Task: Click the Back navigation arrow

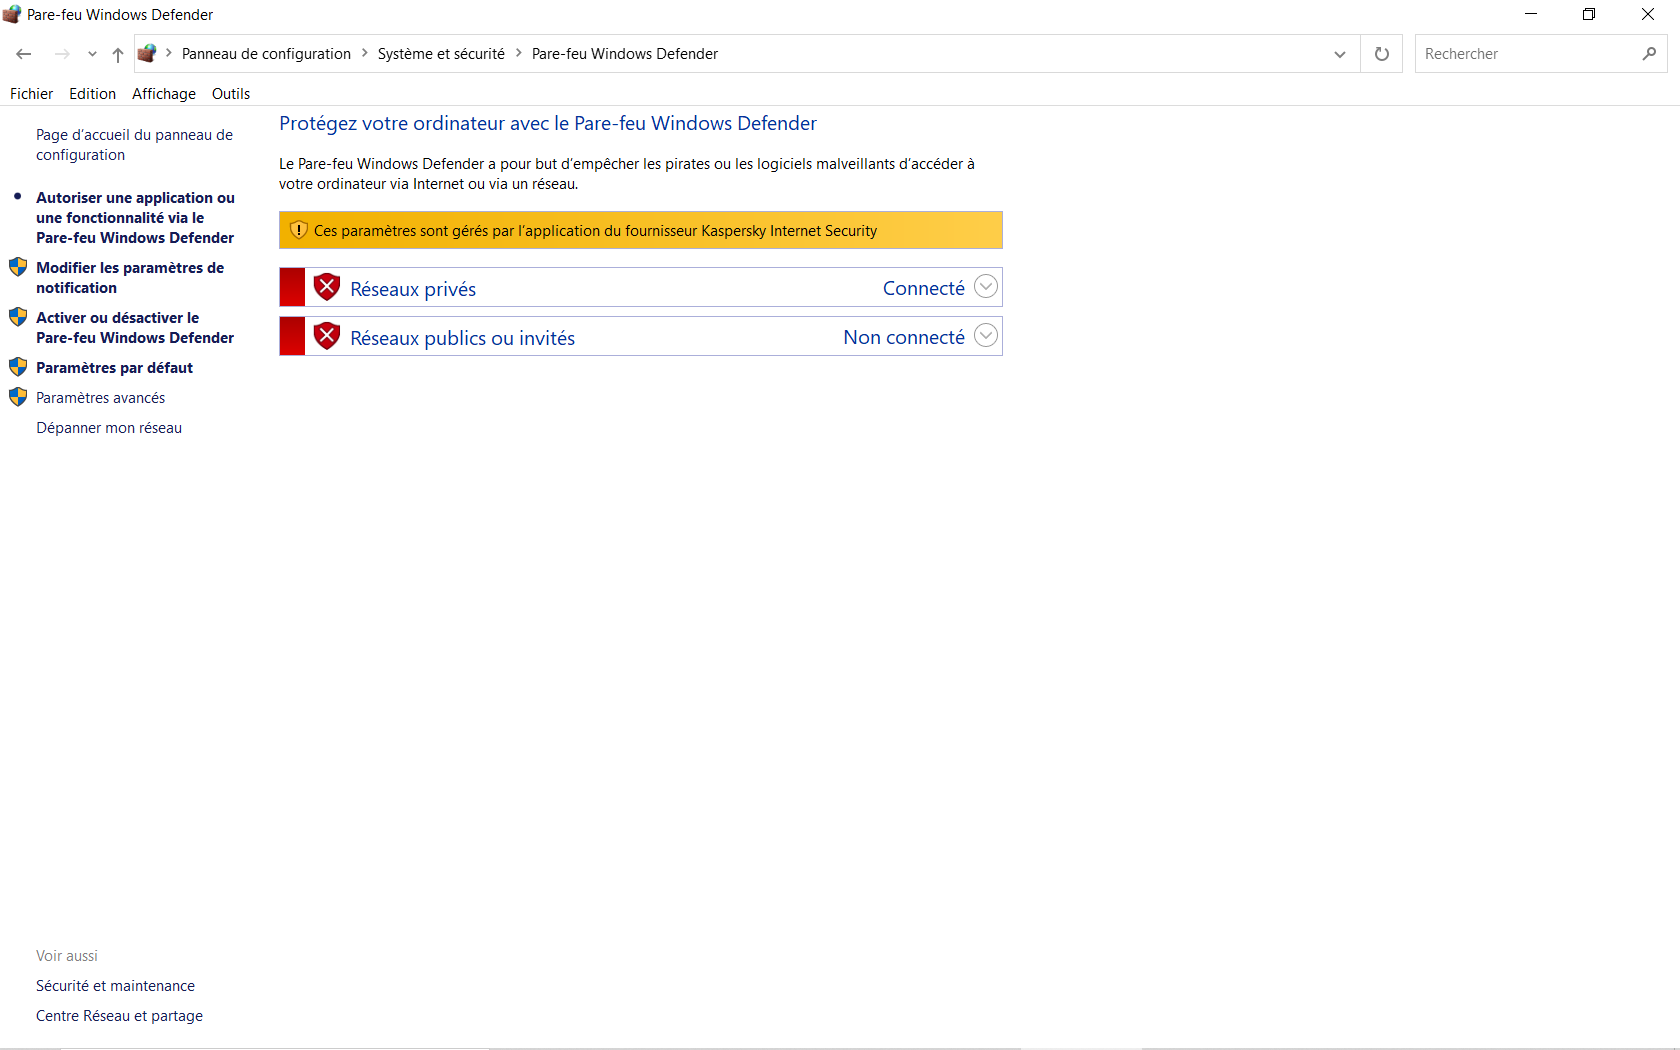Action: click(24, 54)
